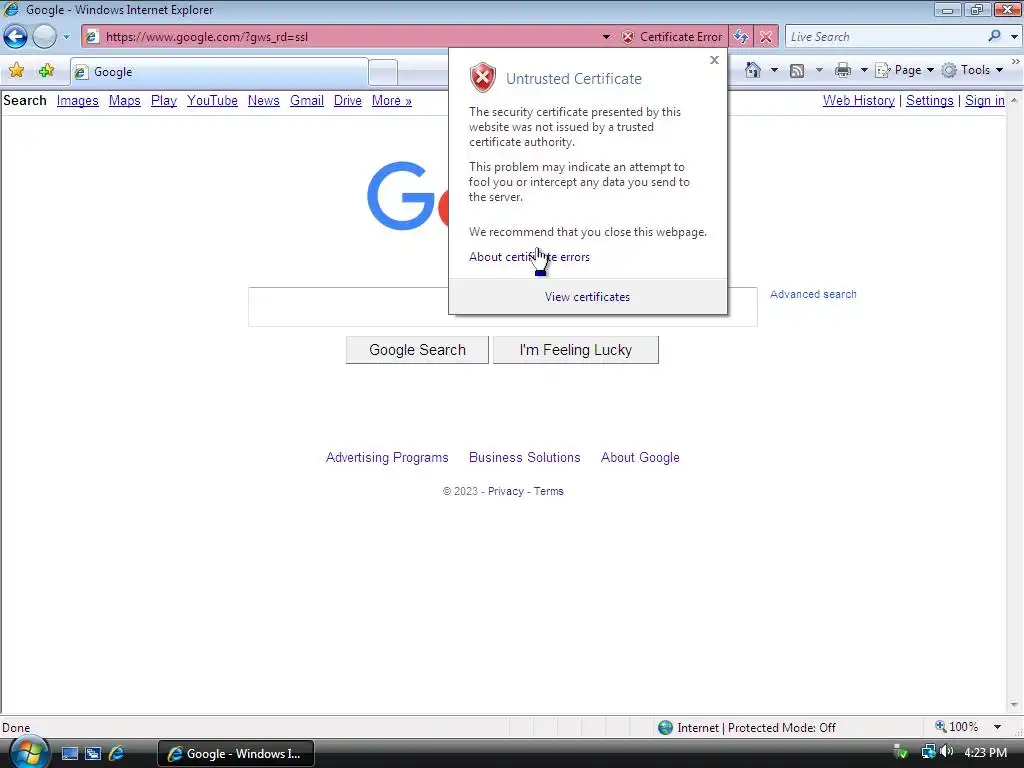The image size is (1024, 768).
Task: Open the Privacy footer link
Action: tap(505, 491)
